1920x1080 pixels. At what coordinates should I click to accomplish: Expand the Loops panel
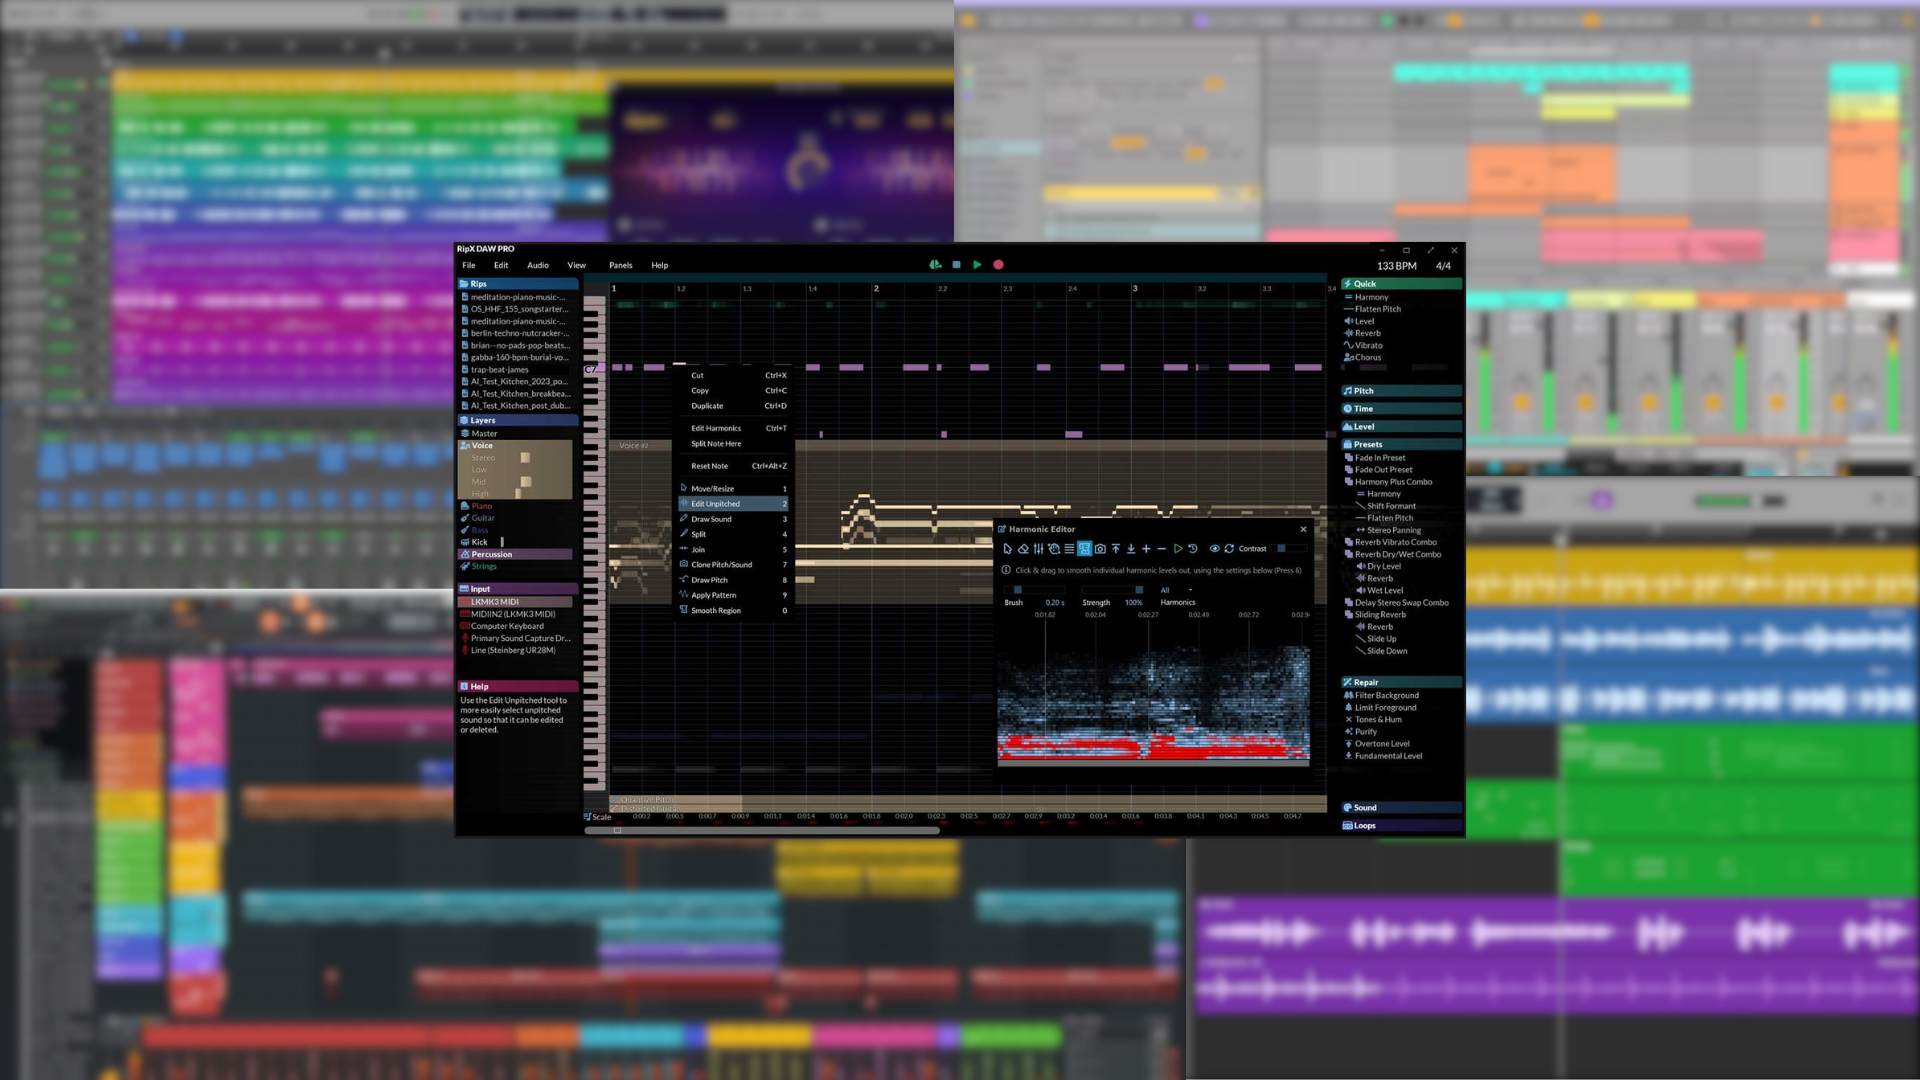[x=1401, y=826]
